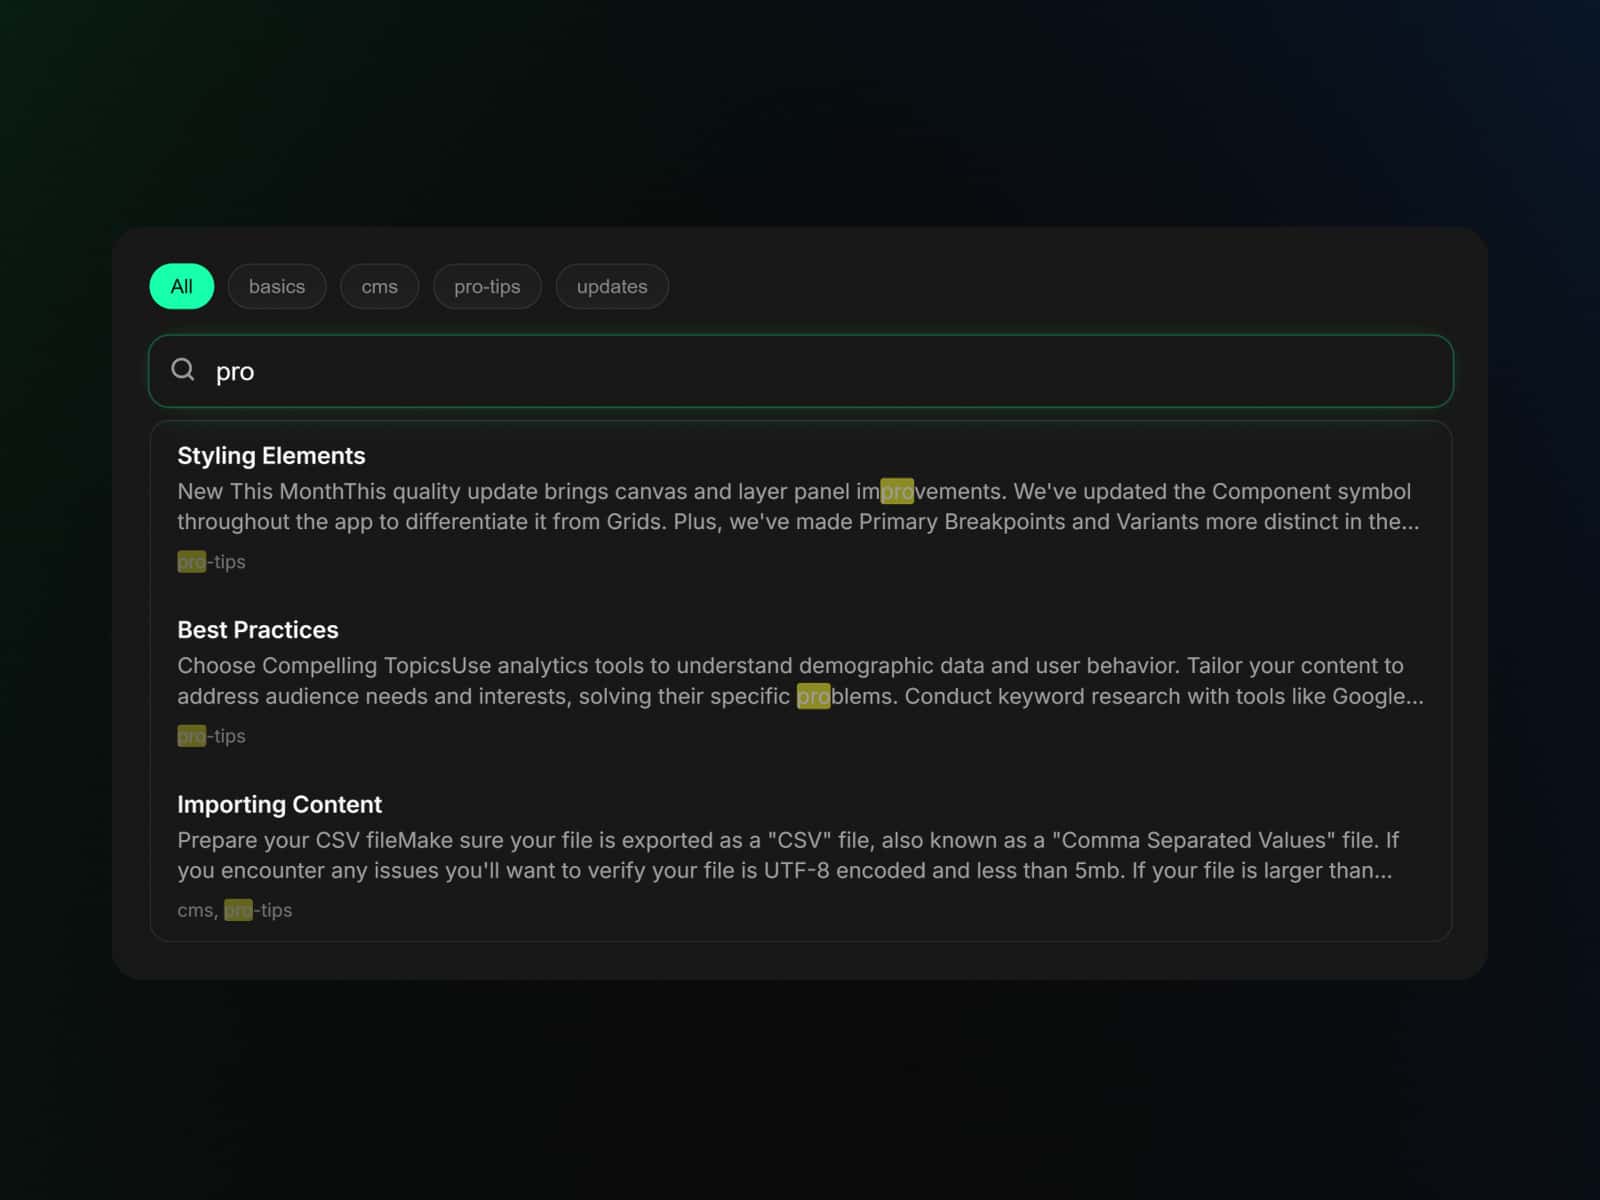Image resolution: width=1600 pixels, height=1200 pixels.
Task: Switch to the updates filter
Action: click(x=612, y=286)
